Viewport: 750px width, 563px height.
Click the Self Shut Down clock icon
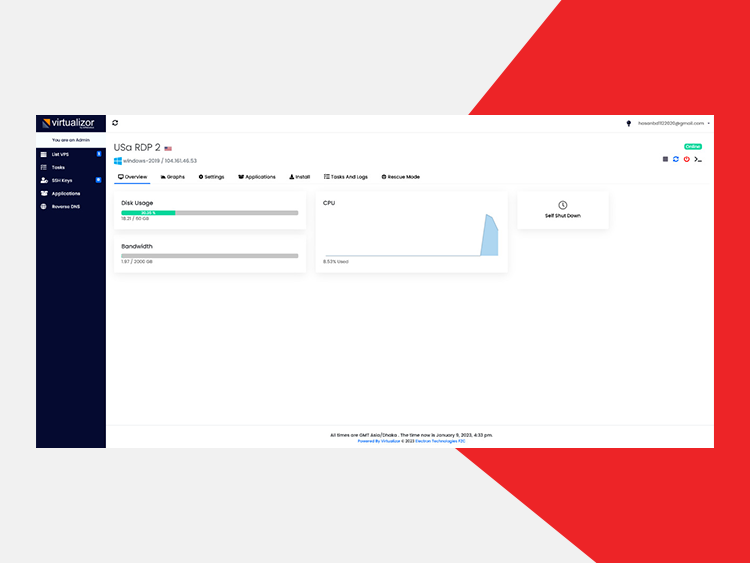pos(562,205)
